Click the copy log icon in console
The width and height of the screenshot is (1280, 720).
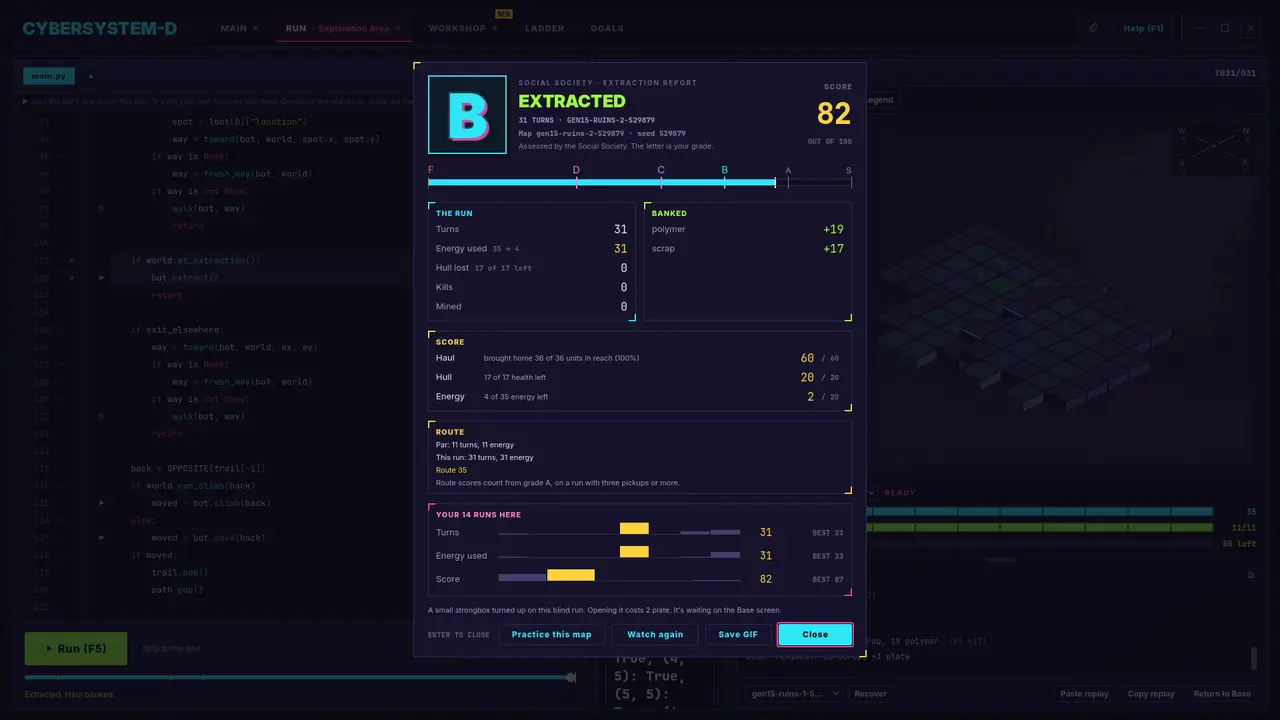tap(1250, 576)
